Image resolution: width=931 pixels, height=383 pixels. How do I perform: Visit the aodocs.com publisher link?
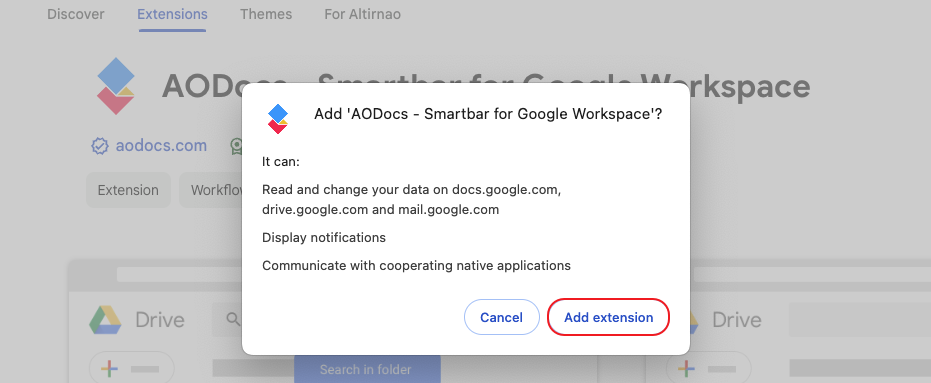point(161,145)
